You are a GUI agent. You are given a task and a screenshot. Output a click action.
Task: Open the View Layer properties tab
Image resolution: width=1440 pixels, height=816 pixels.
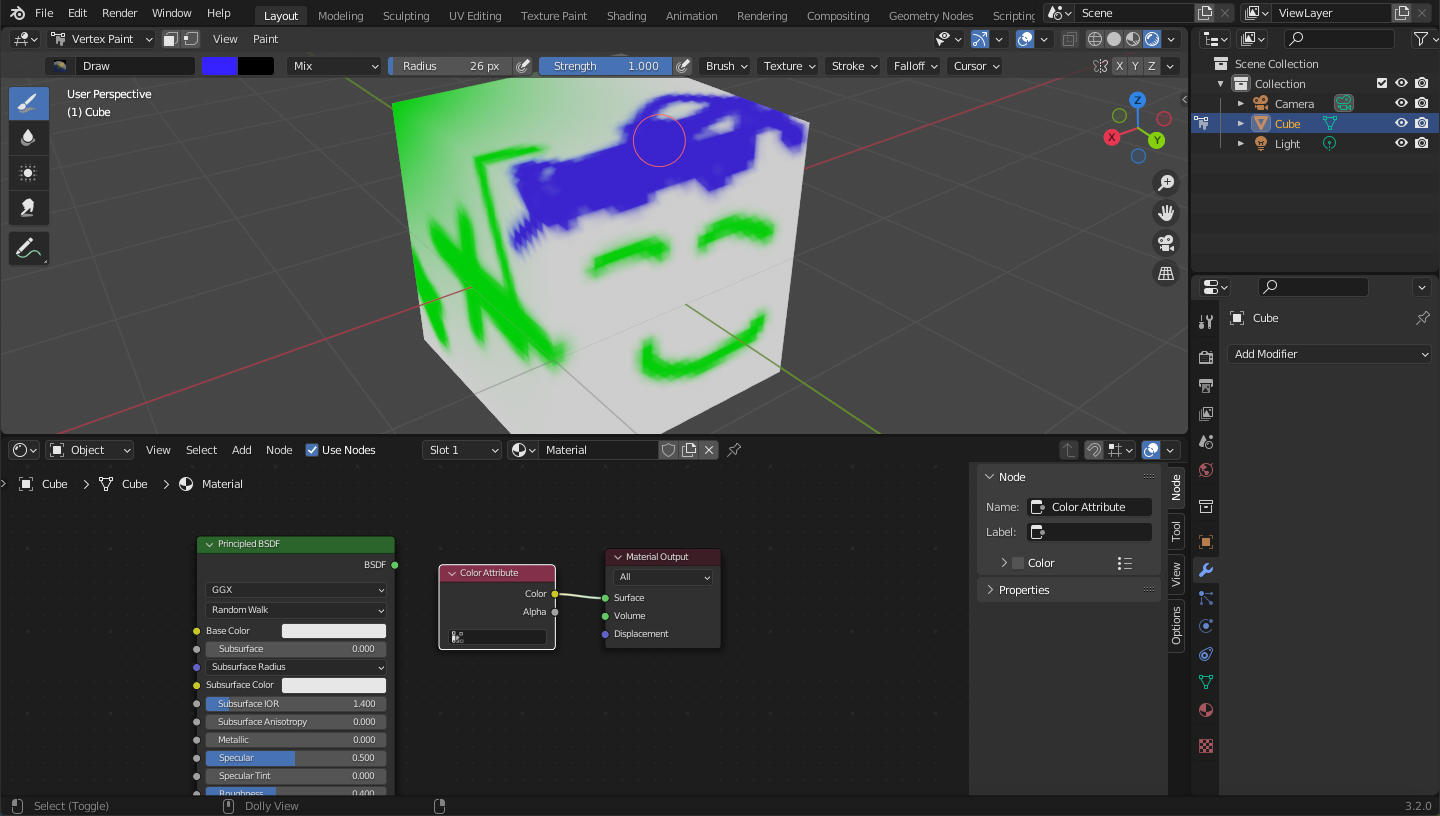[1206, 414]
